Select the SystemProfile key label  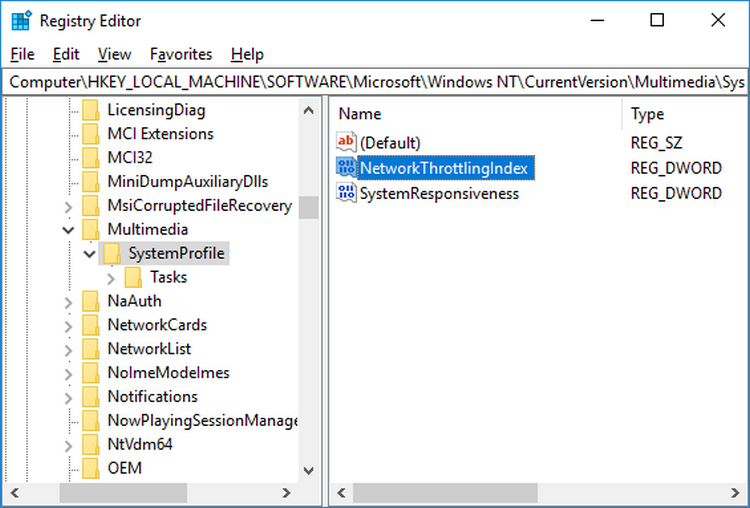coord(176,253)
